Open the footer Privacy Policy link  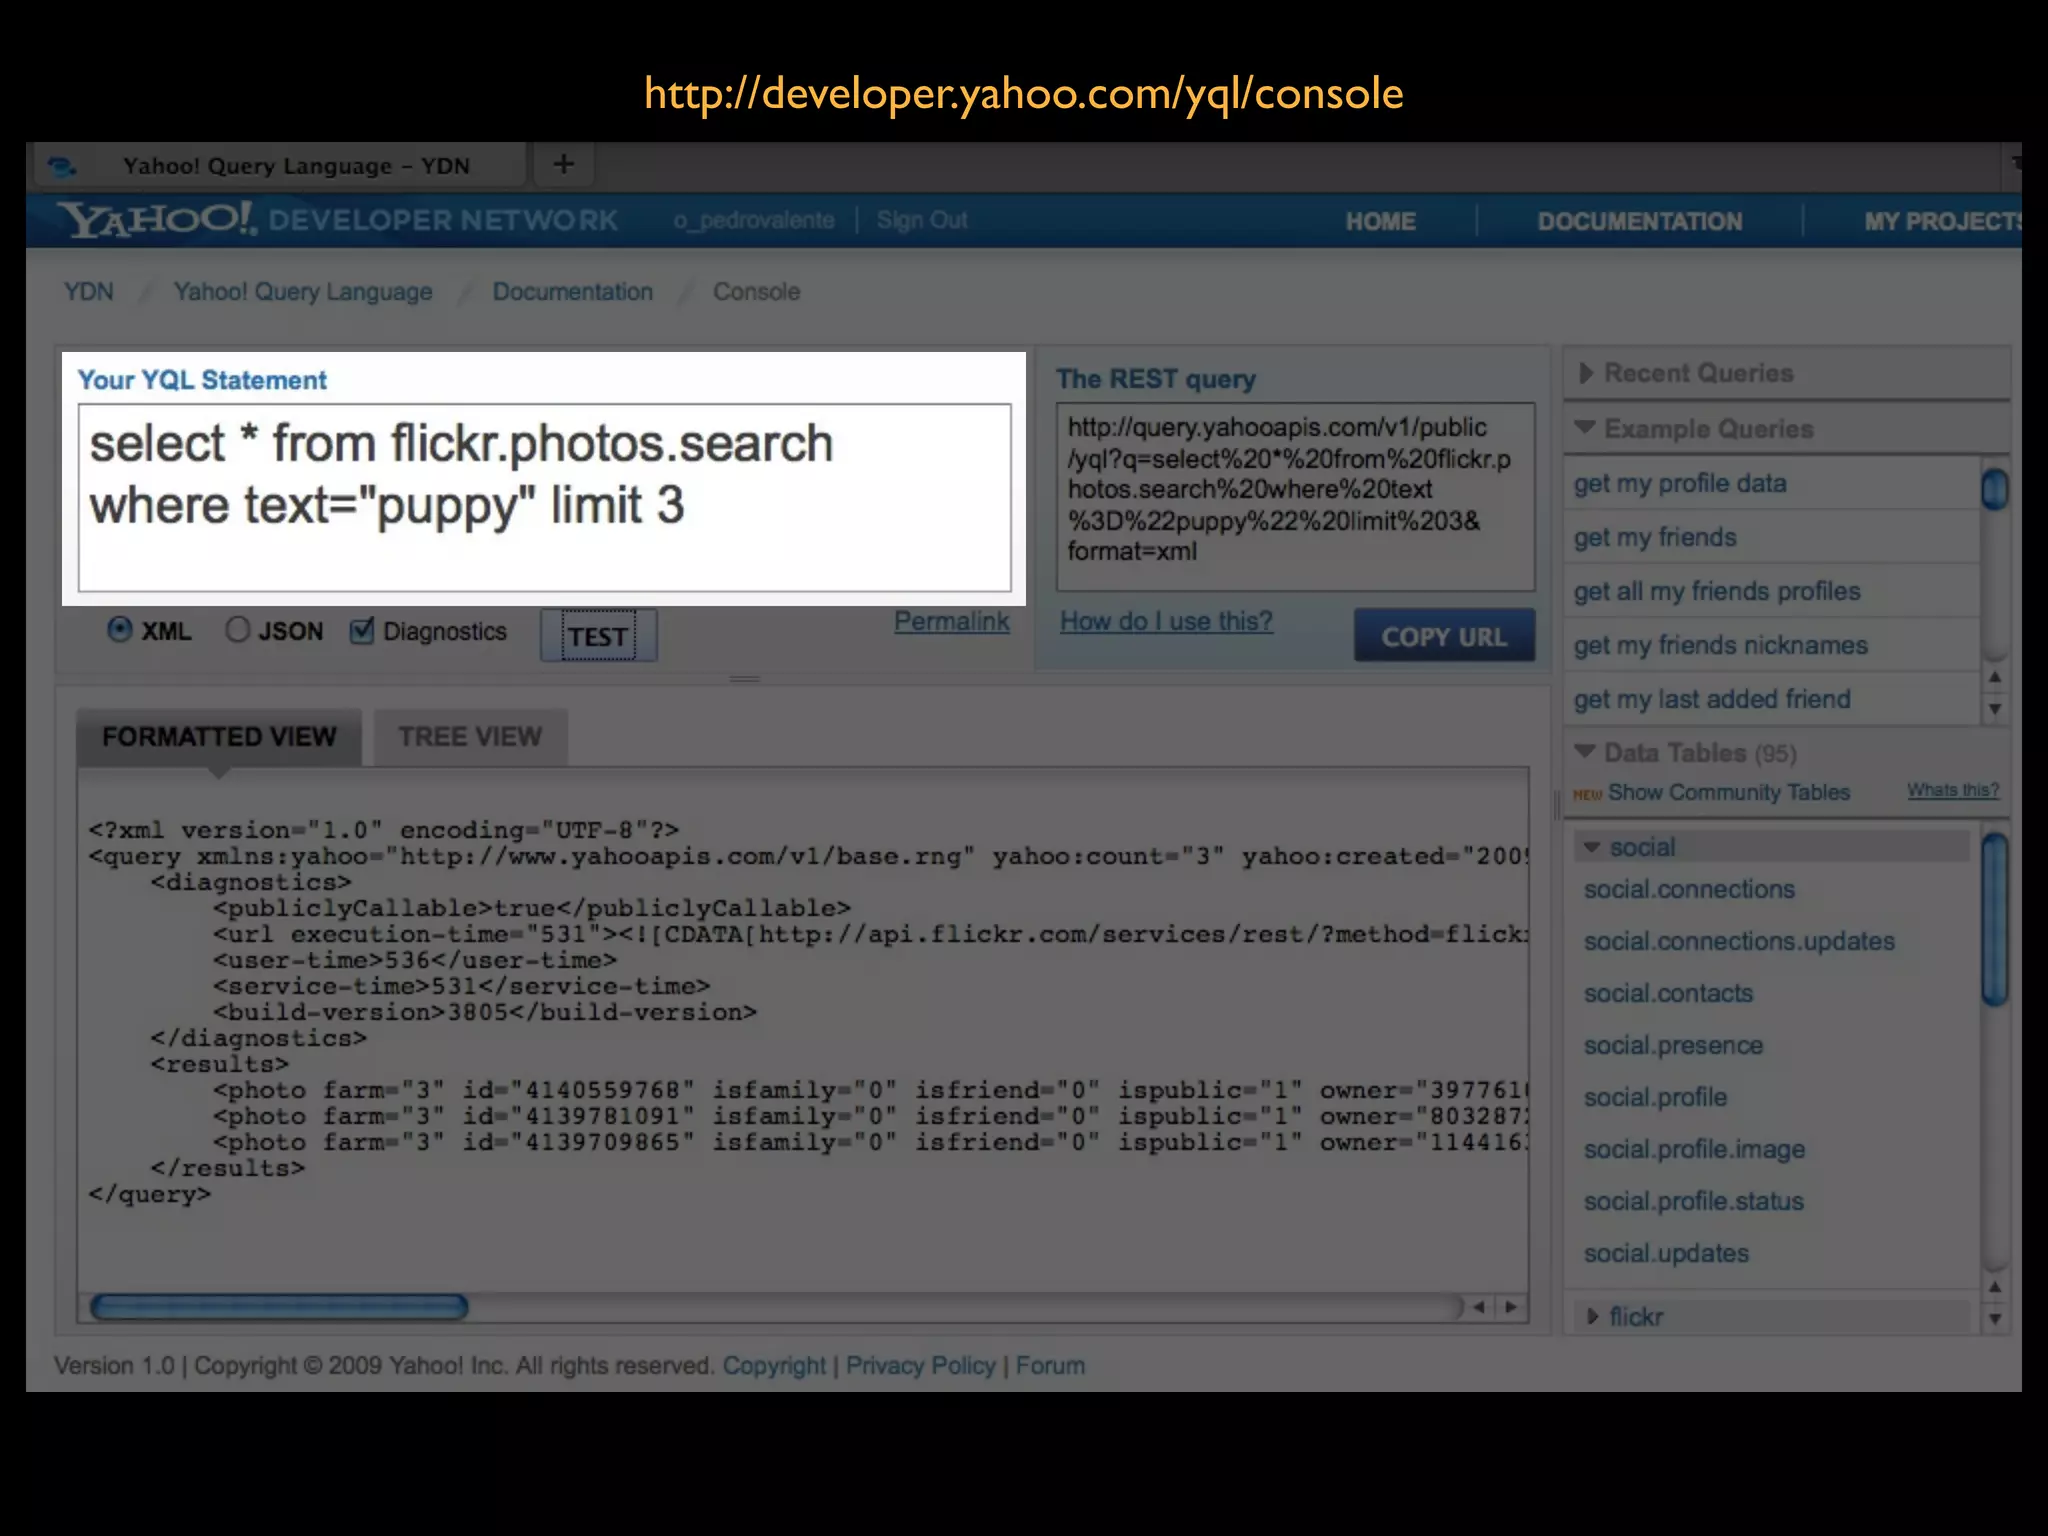tap(921, 1366)
